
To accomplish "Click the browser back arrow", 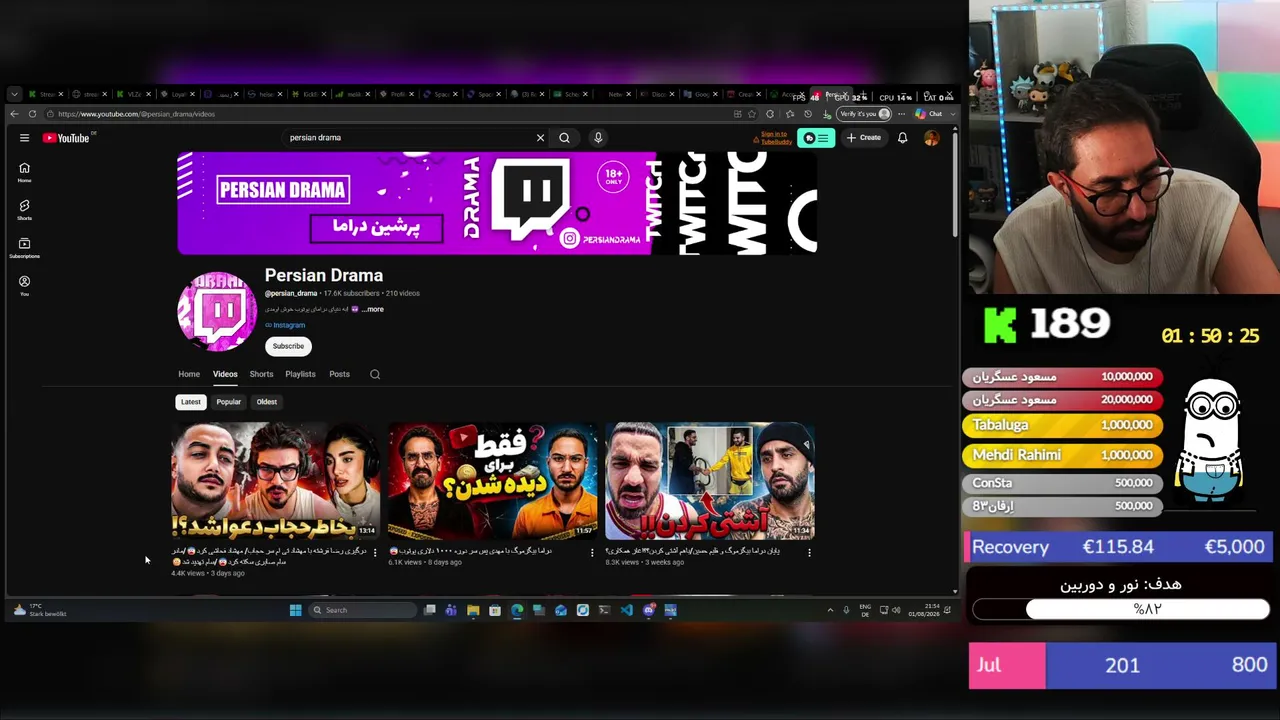I will (x=14, y=114).
